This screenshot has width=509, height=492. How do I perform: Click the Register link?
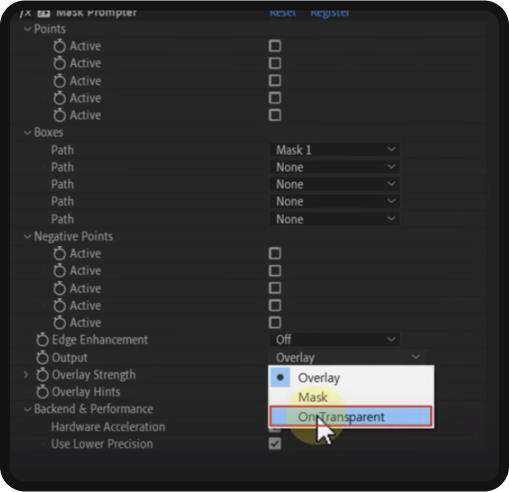330,13
